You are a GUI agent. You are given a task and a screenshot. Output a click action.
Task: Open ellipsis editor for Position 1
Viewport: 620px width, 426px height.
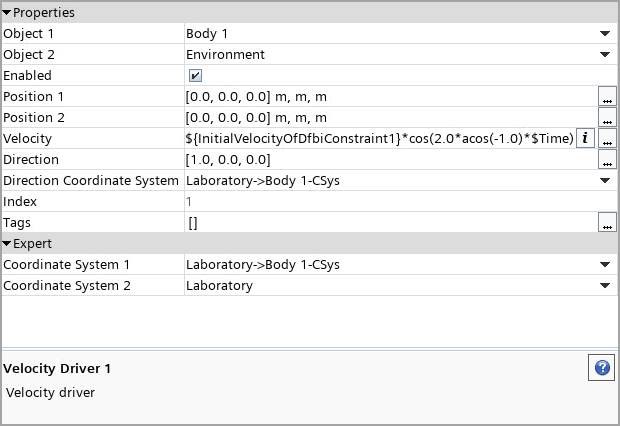[607, 97]
